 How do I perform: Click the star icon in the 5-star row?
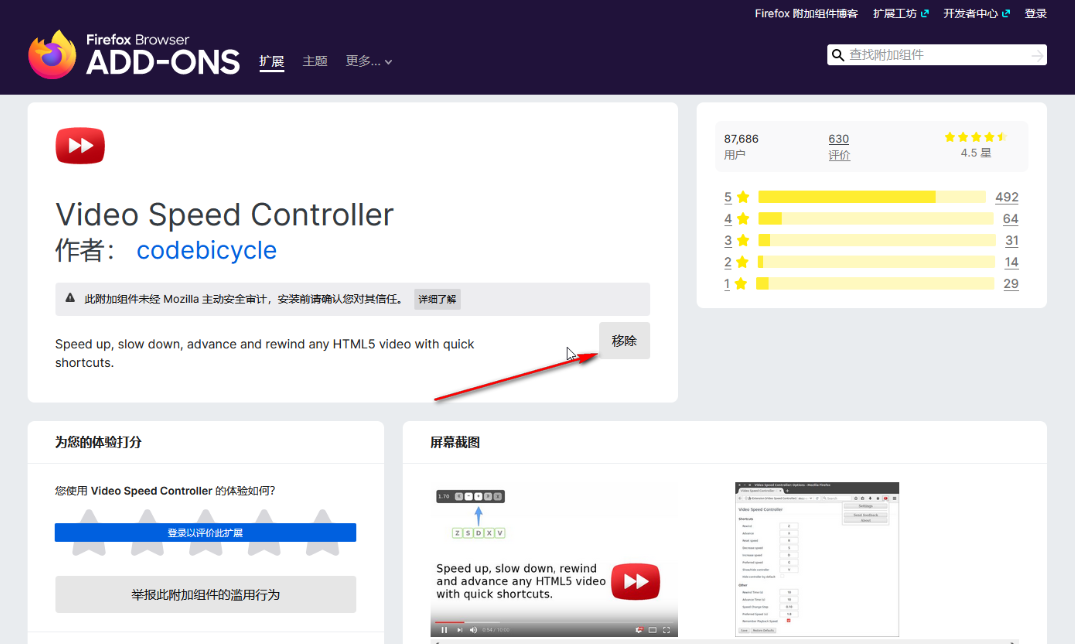(x=743, y=198)
